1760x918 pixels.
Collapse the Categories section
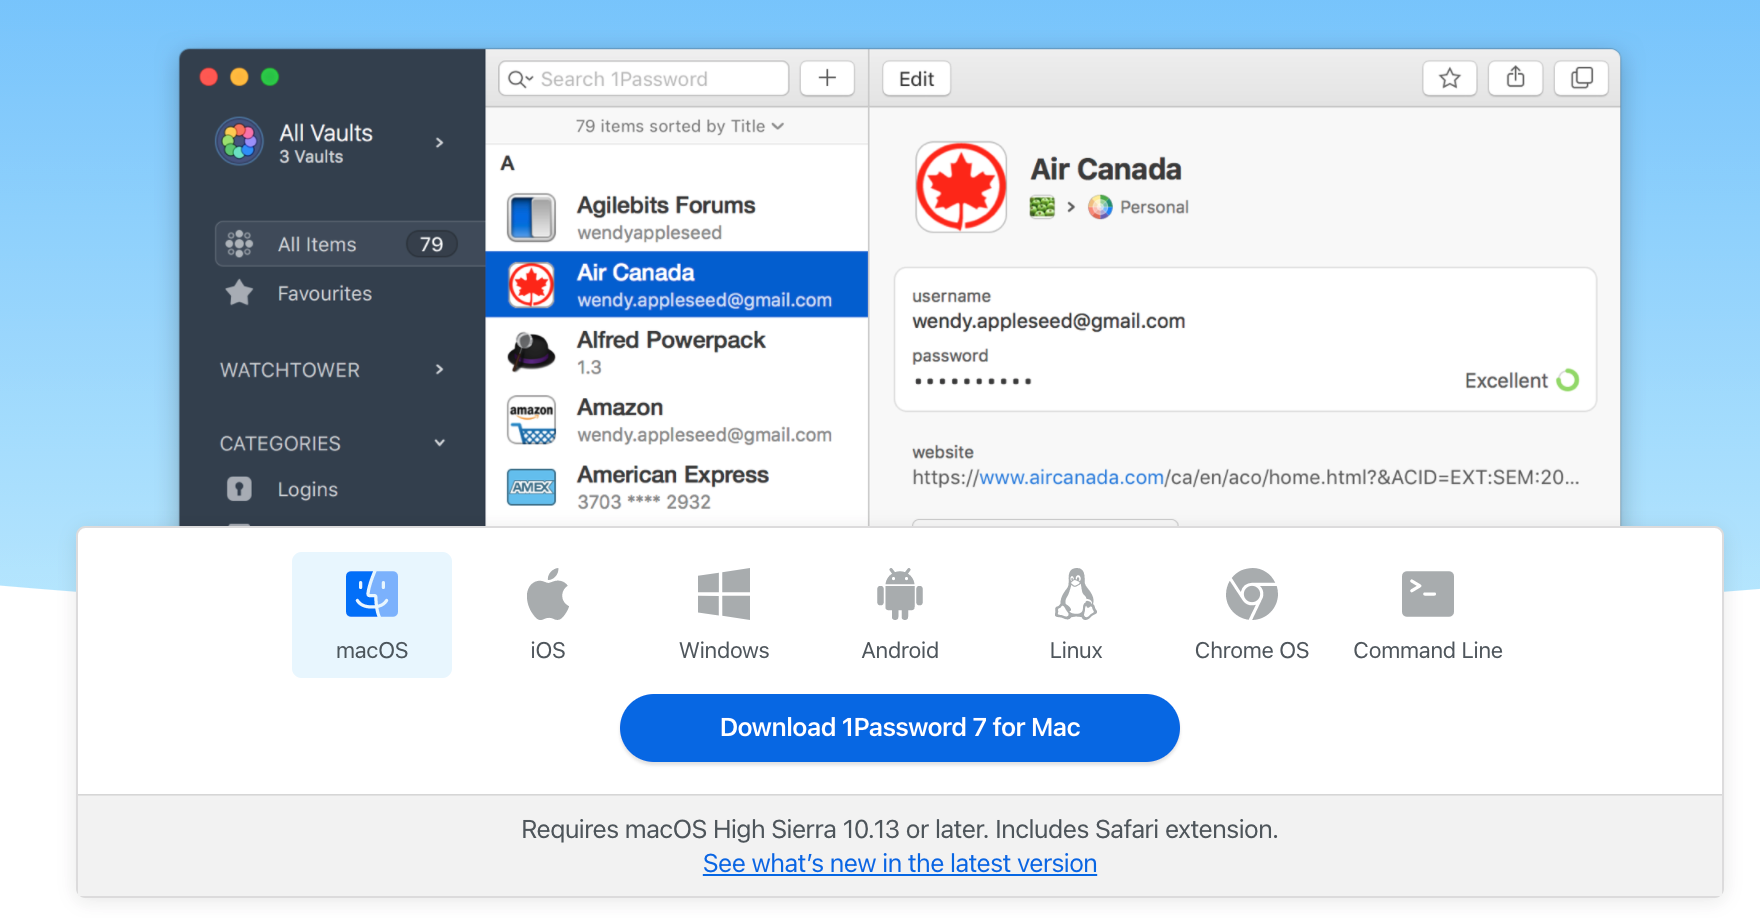click(x=439, y=443)
